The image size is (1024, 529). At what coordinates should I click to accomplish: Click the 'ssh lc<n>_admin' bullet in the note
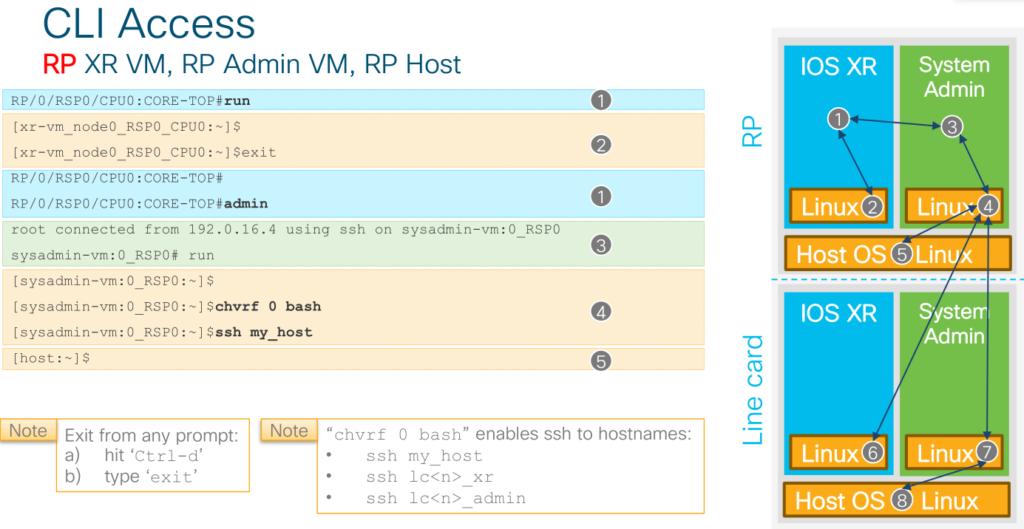pyautogui.click(x=445, y=499)
